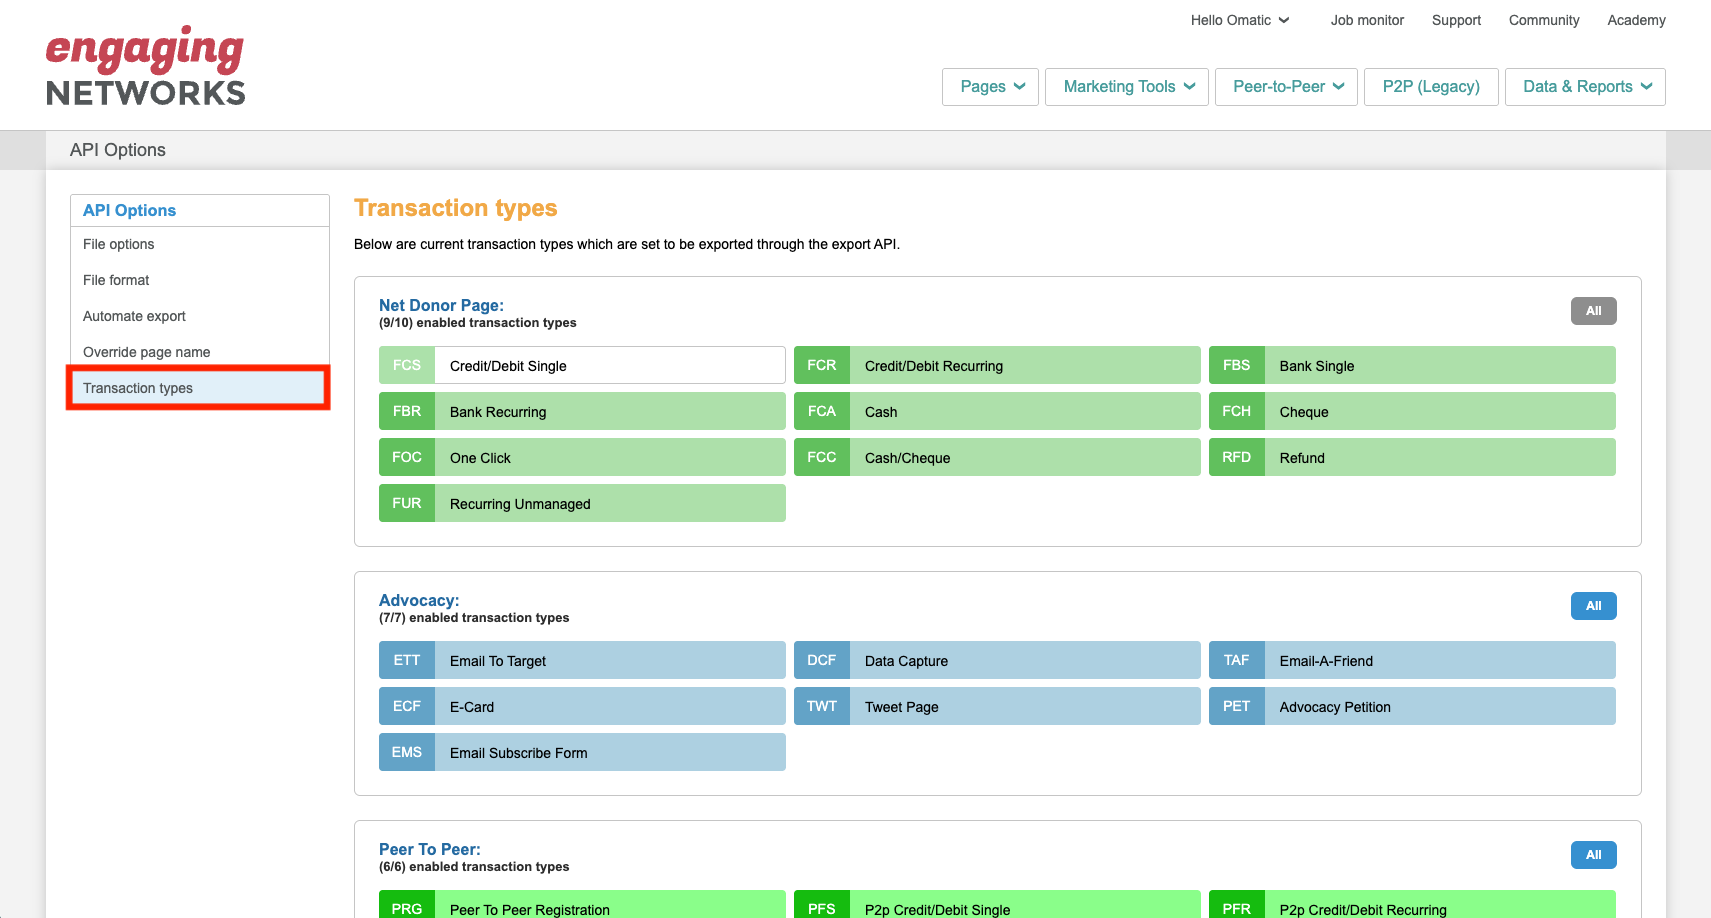1711x918 pixels.
Task: Toggle the FOC One Click type
Action: [x=582, y=457]
